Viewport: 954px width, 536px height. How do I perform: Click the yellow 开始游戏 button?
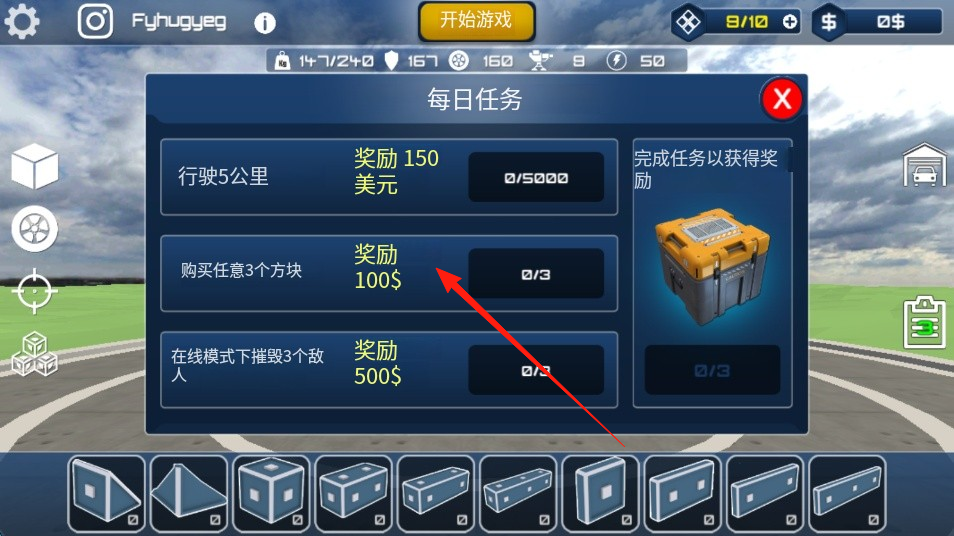point(476,21)
